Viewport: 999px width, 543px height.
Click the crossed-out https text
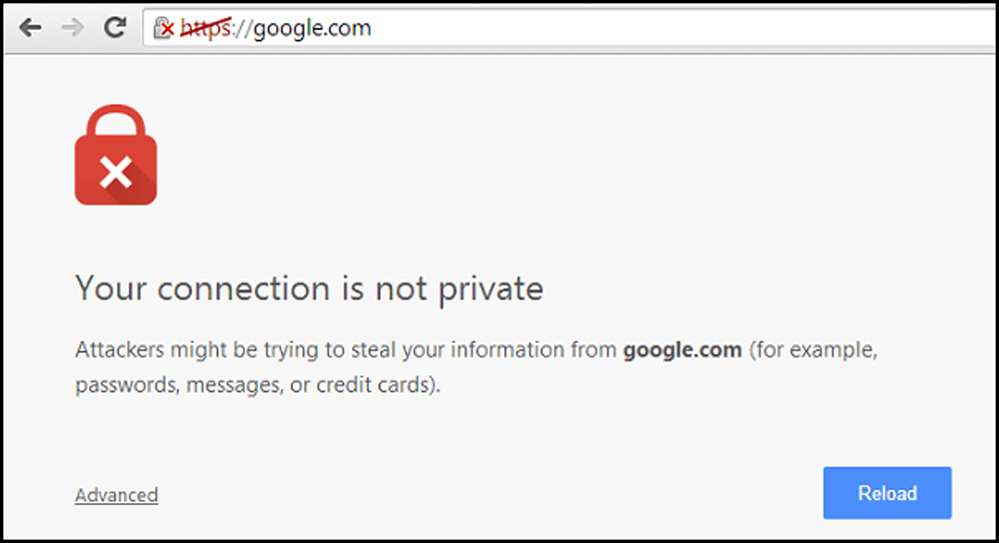(x=205, y=28)
